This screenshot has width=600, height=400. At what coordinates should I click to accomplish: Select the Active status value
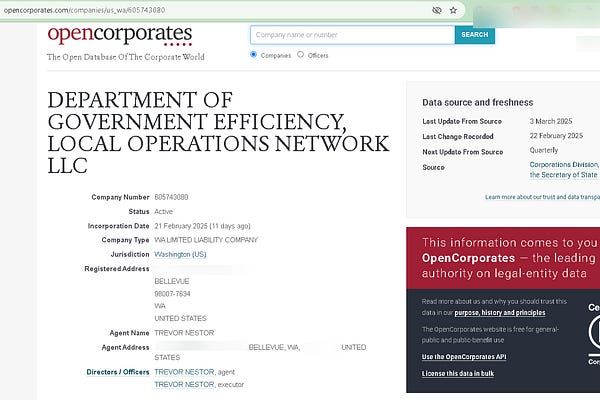[163, 212]
